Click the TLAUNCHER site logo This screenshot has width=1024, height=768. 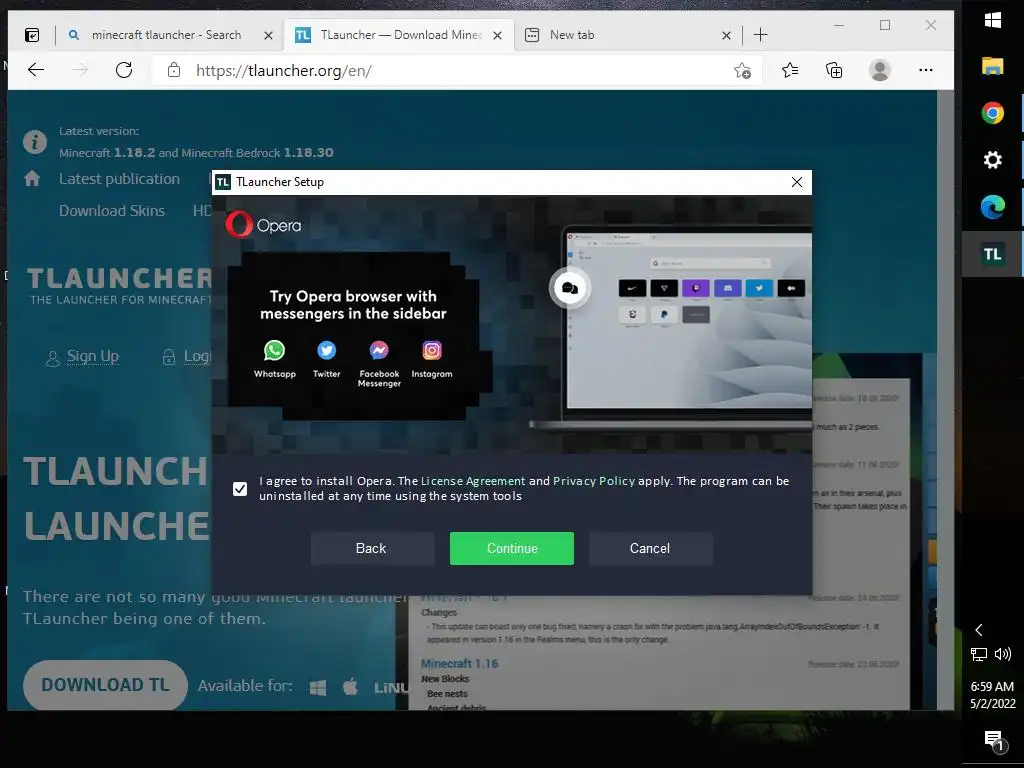pyautogui.click(x=120, y=285)
